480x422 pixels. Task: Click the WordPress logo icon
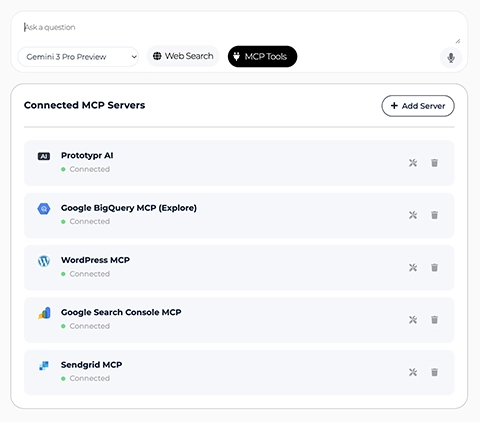pos(44,261)
